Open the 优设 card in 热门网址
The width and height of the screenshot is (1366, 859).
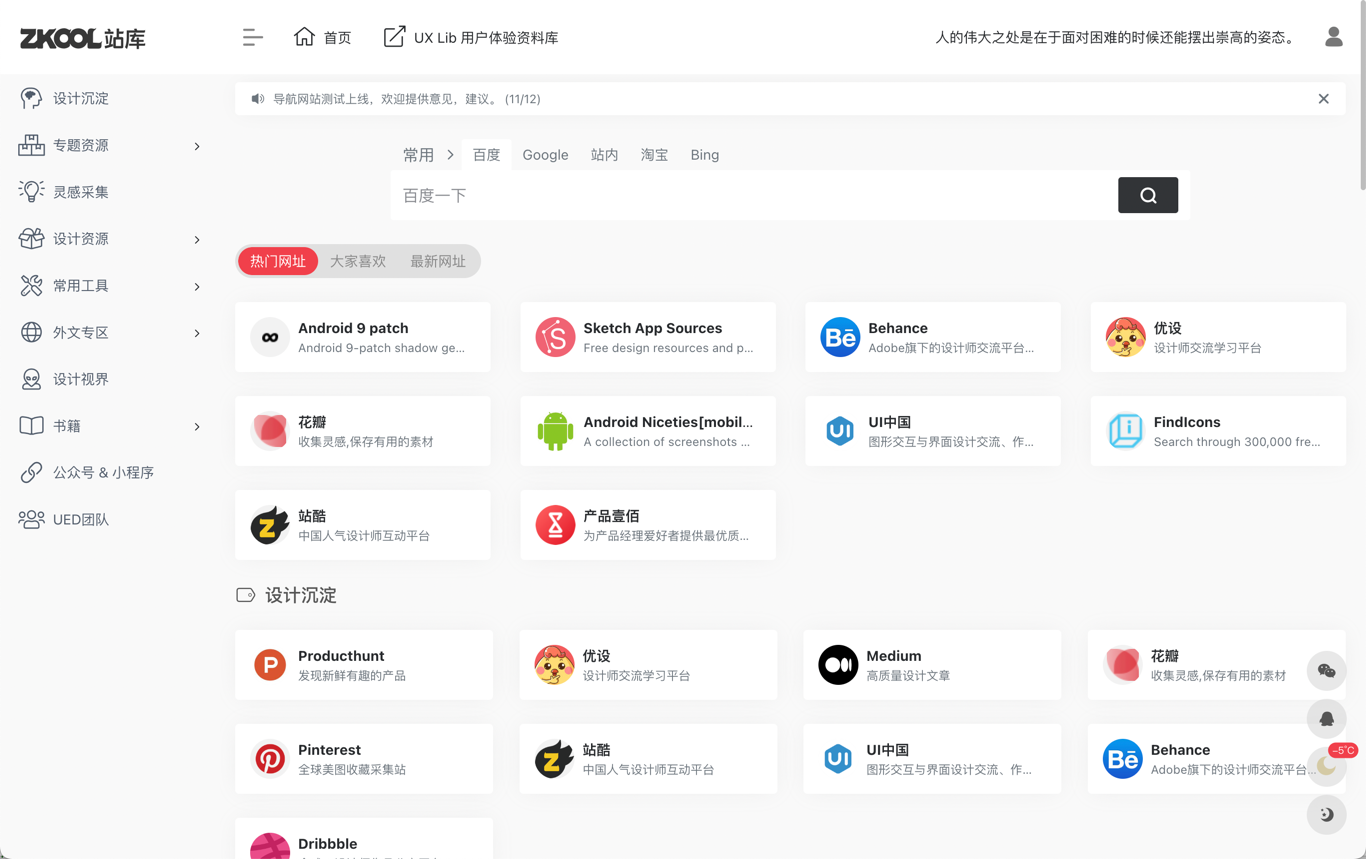tap(1218, 337)
